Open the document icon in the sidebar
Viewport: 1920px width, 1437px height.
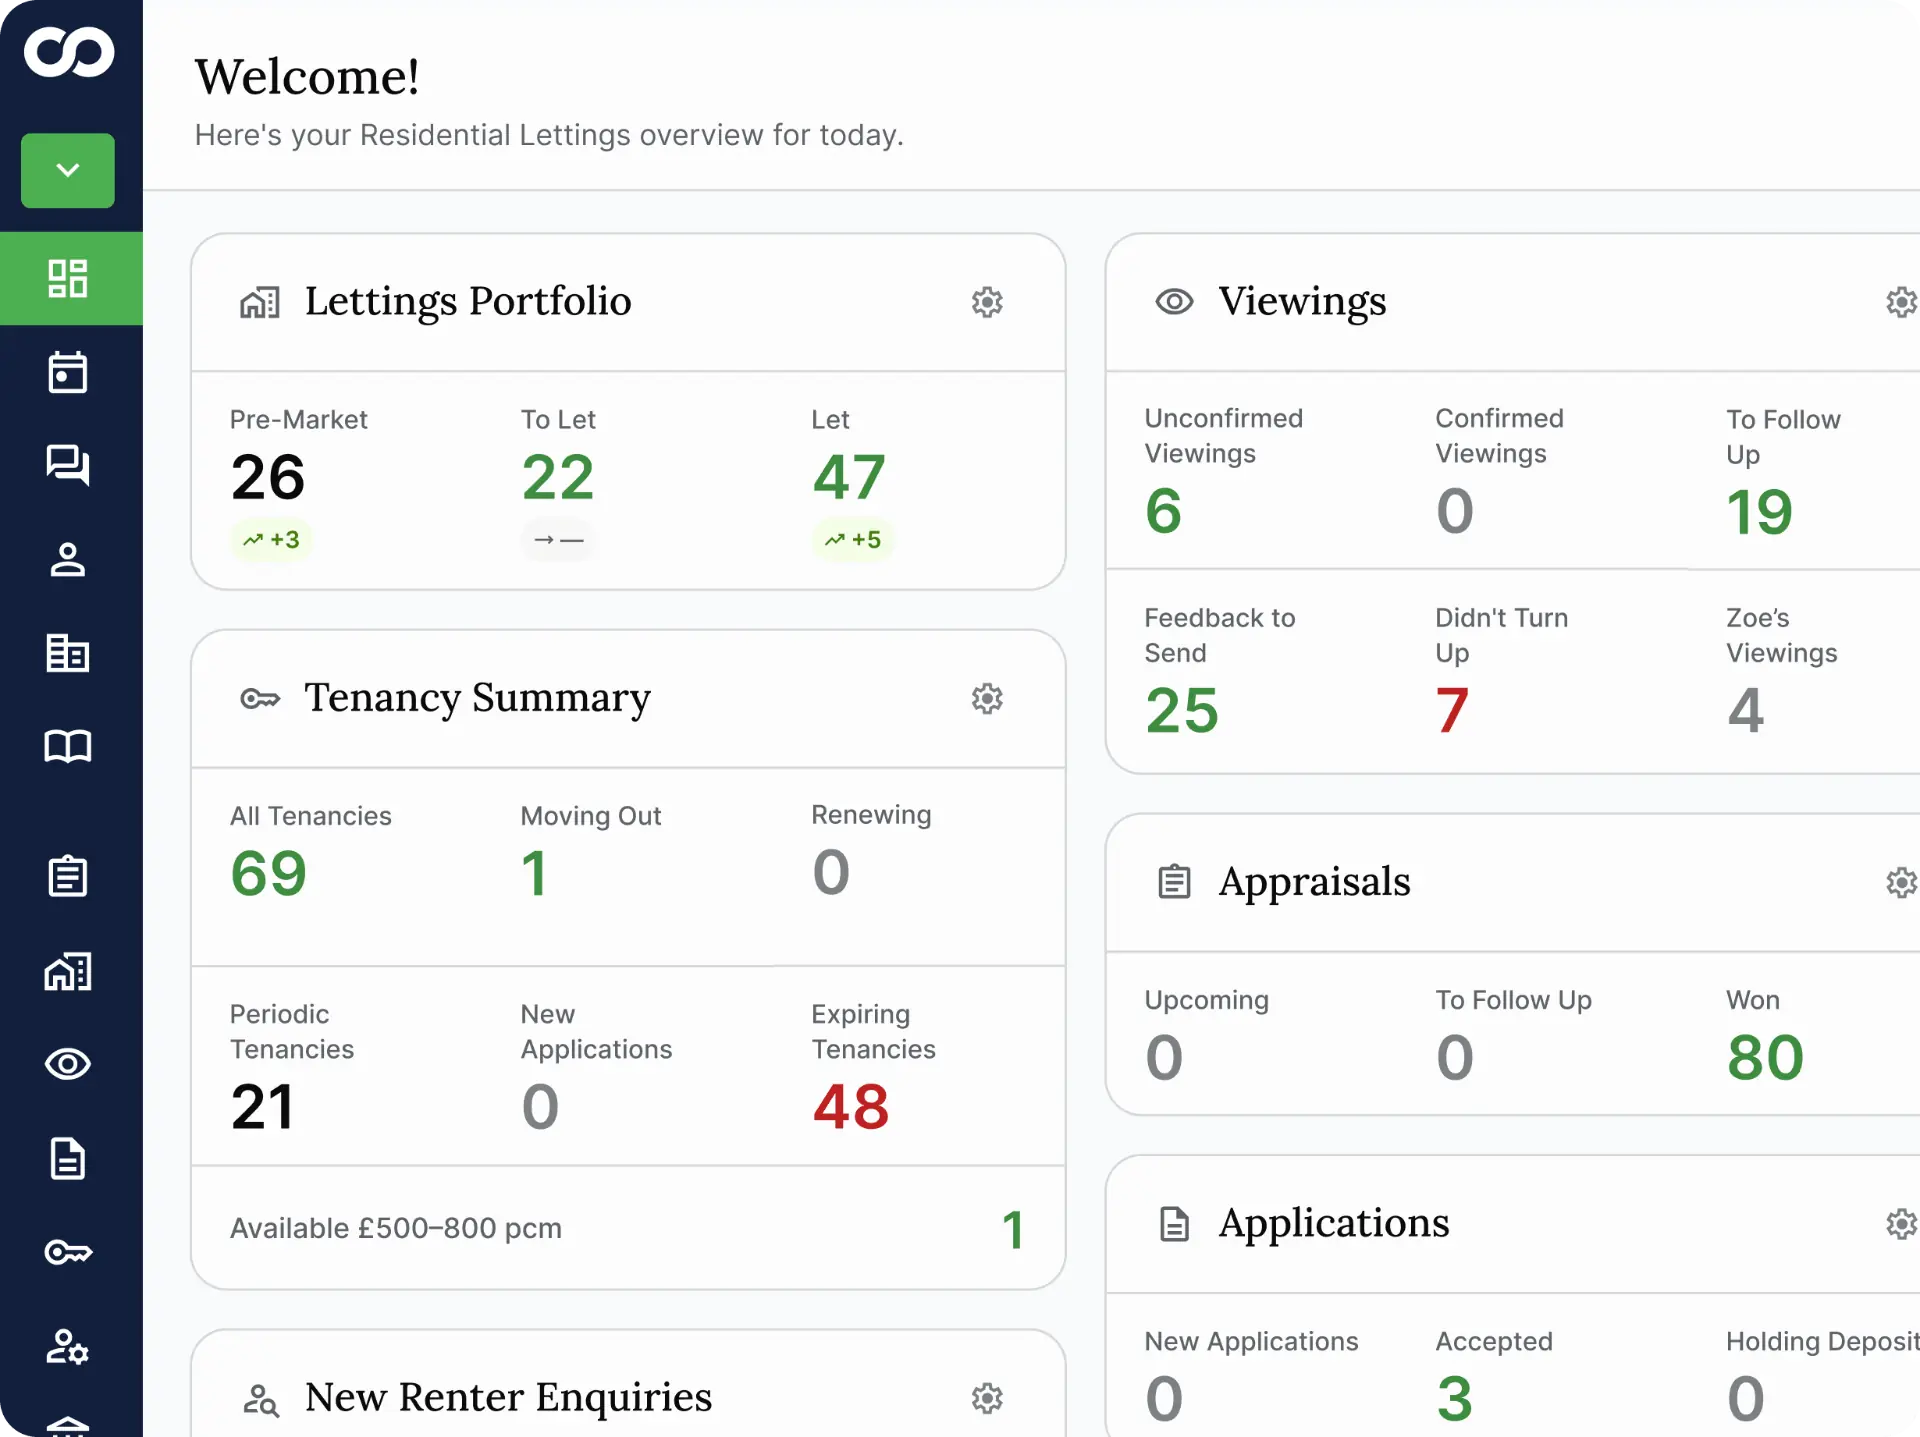(68, 1158)
